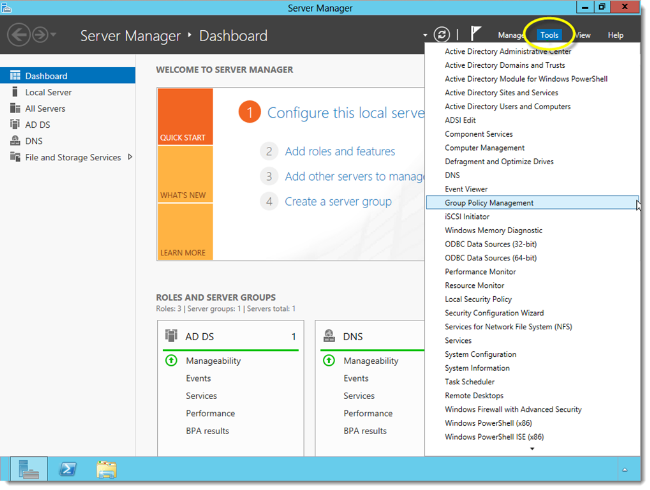The height and width of the screenshot is (490, 650).
Task: Click the Dashboard grid icon in sidebar
Action: click(x=15, y=75)
